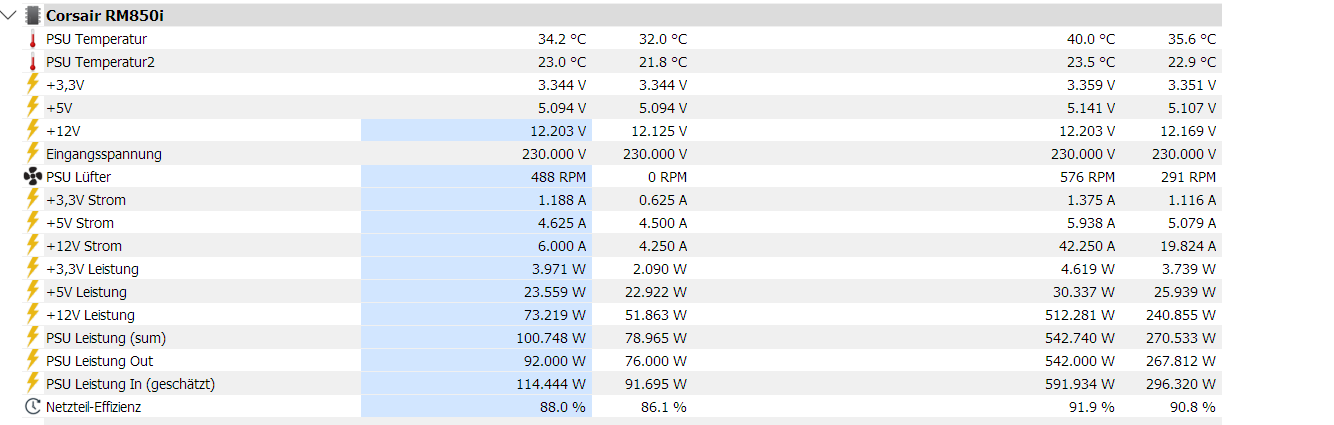The image size is (1334, 425).
Task: Click the thermometer icon for PSU Temperatur2
Action: [x=32, y=62]
